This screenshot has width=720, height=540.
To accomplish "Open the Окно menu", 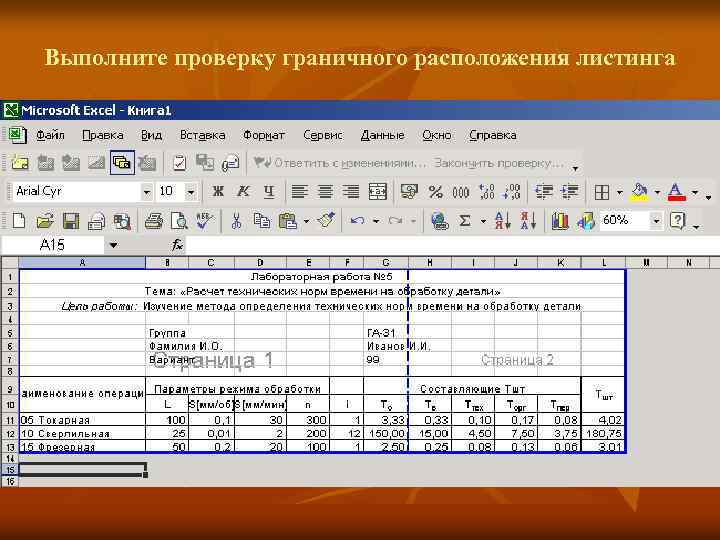I will point(436,135).
